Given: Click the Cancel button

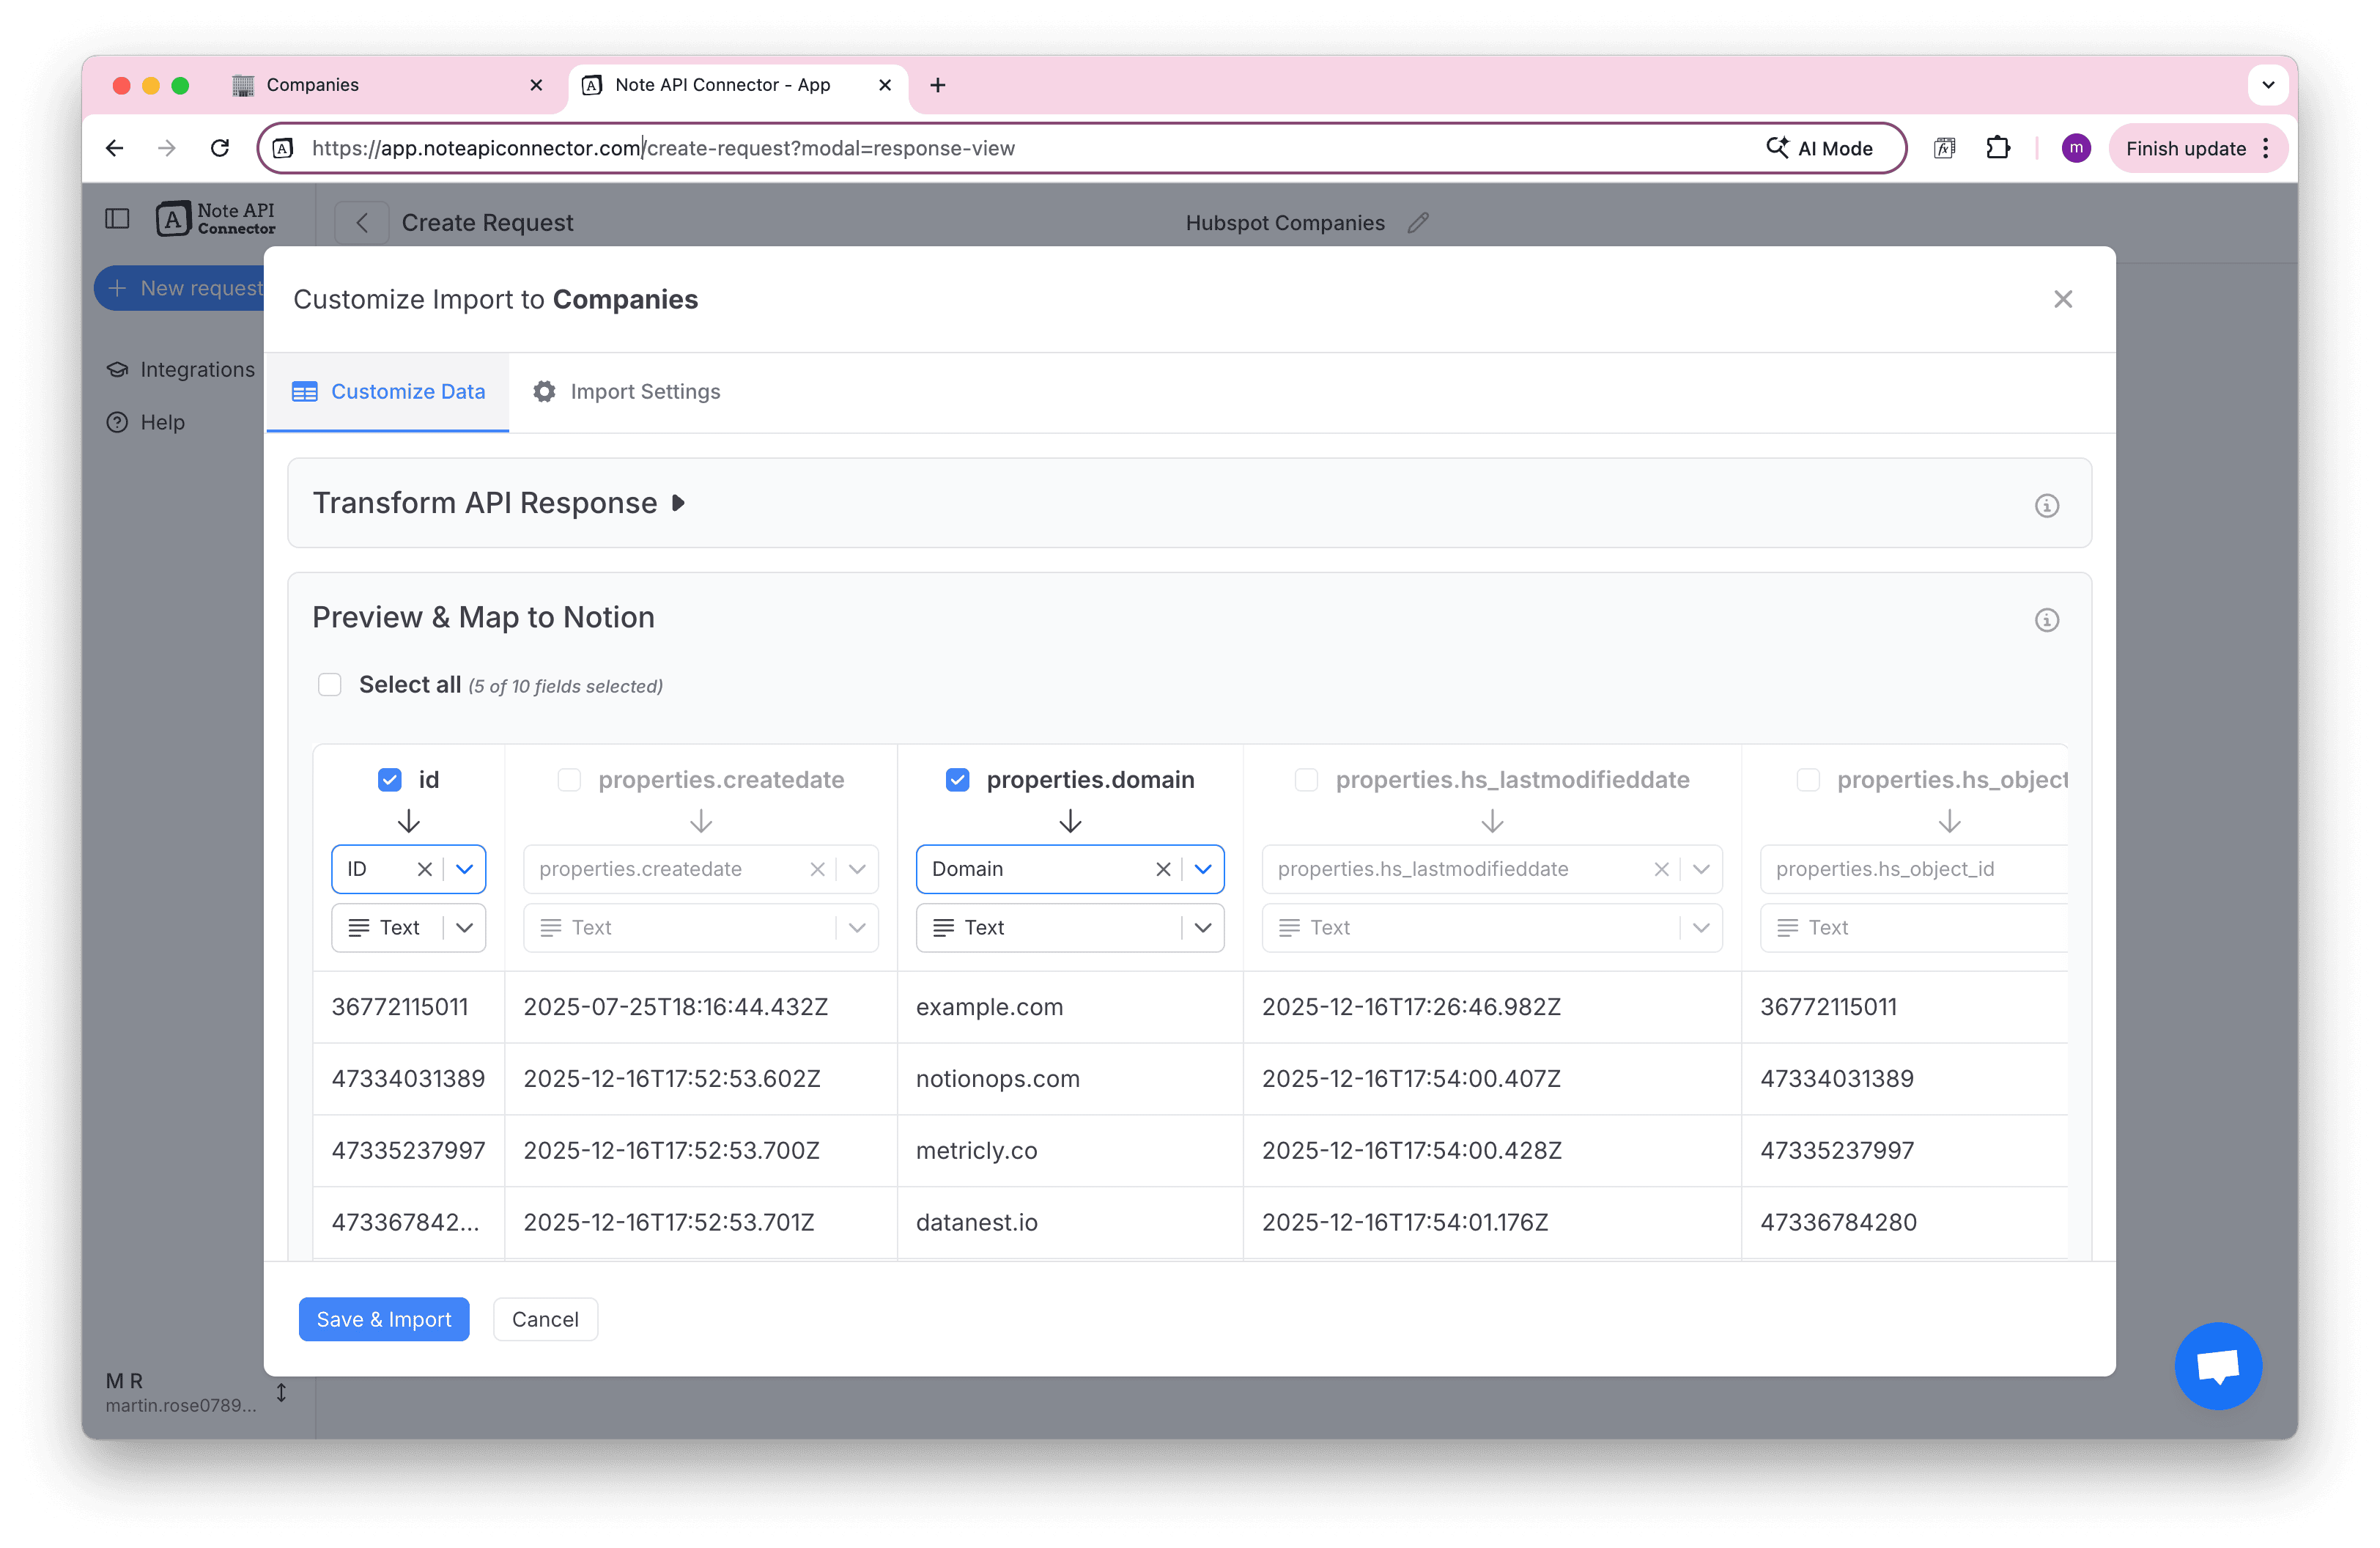Looking at the screenshot, I should tap(545, 1319).
